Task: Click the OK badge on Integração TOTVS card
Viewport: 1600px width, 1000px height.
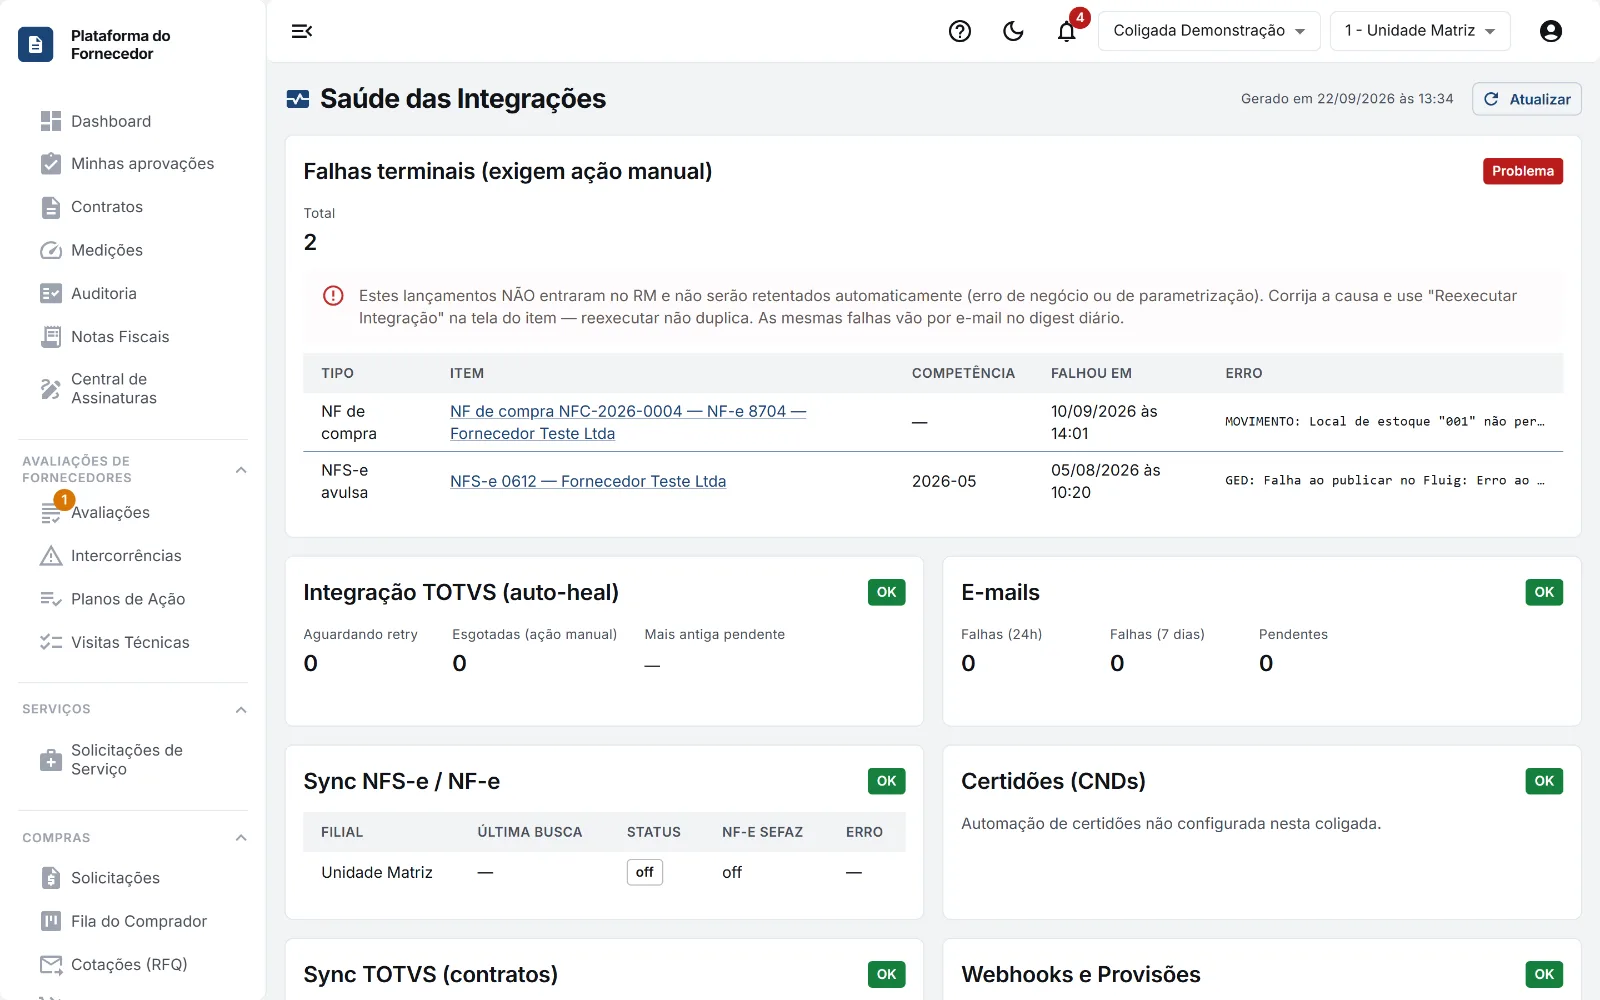Action: coord(886,592)
